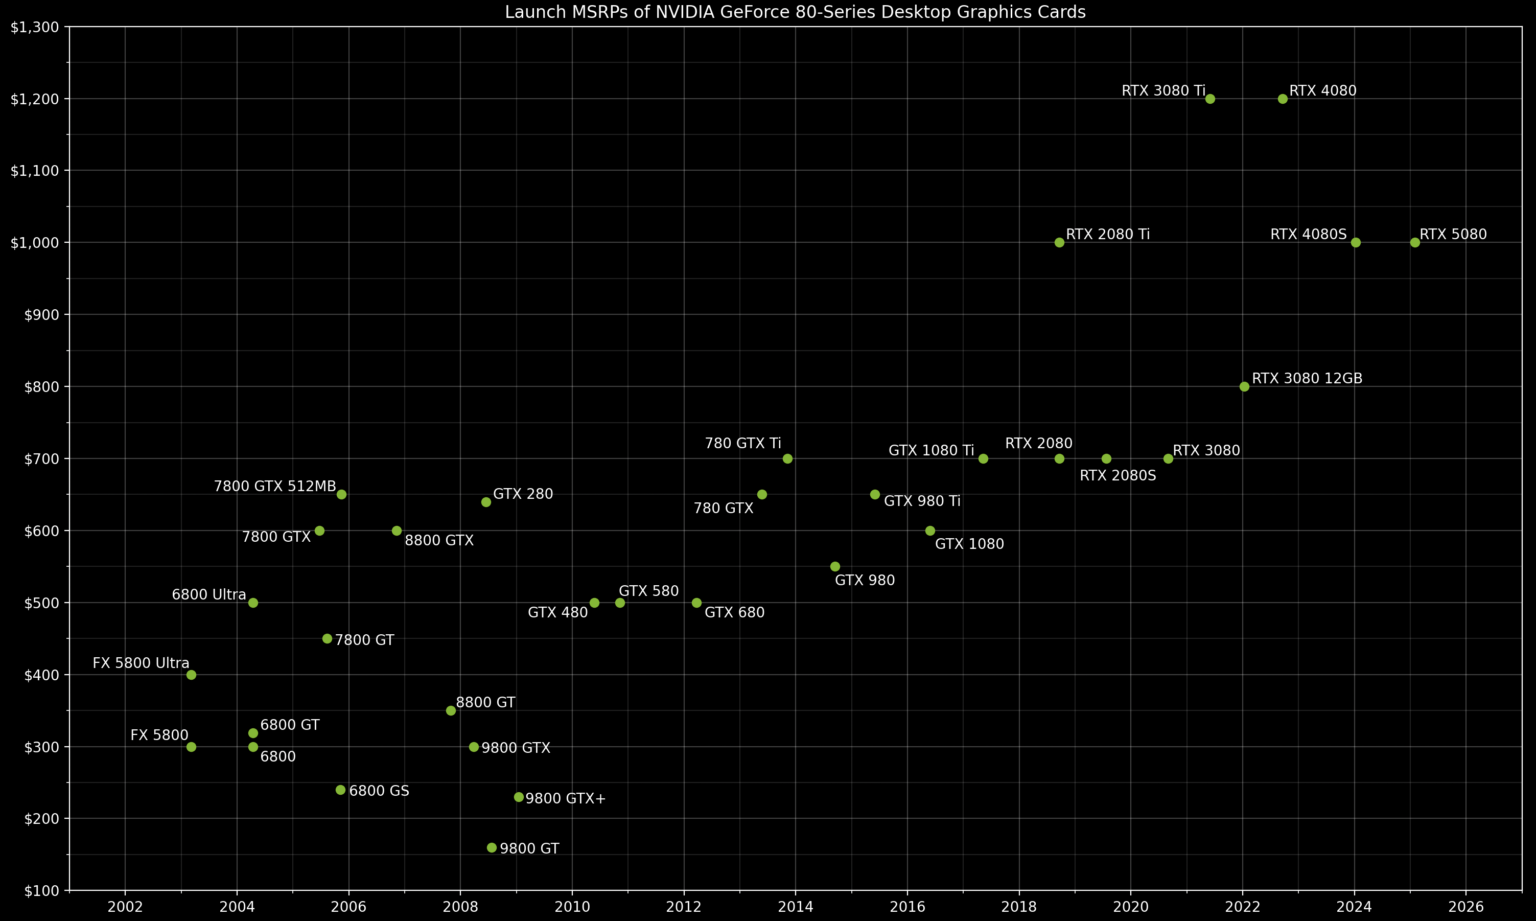Click the RTX 4080S label

tap(1308, 235)
